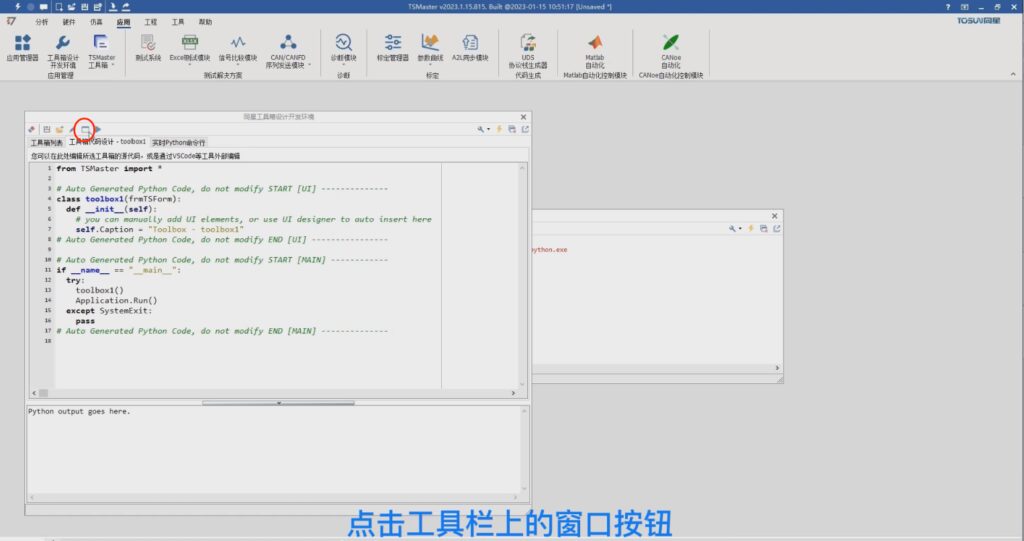
Task: Switch to the 工具箱列表 tab
Action: [x=46, y=143]
